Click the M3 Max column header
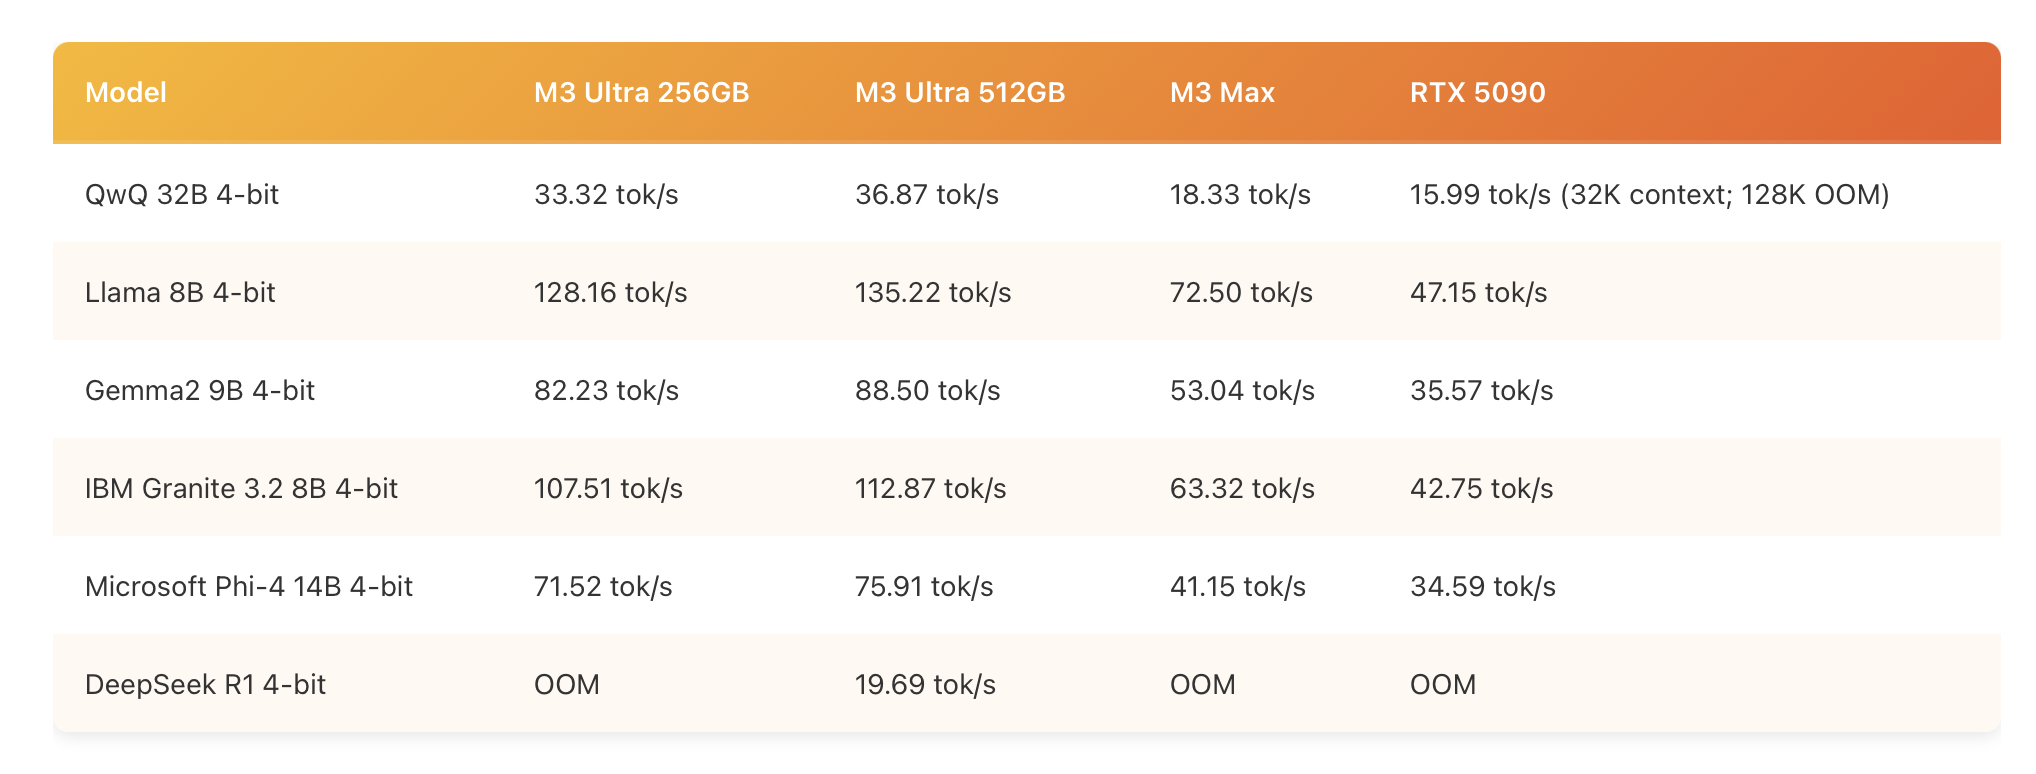Viewport: 2036px width, 774px height. (1222, 93)
